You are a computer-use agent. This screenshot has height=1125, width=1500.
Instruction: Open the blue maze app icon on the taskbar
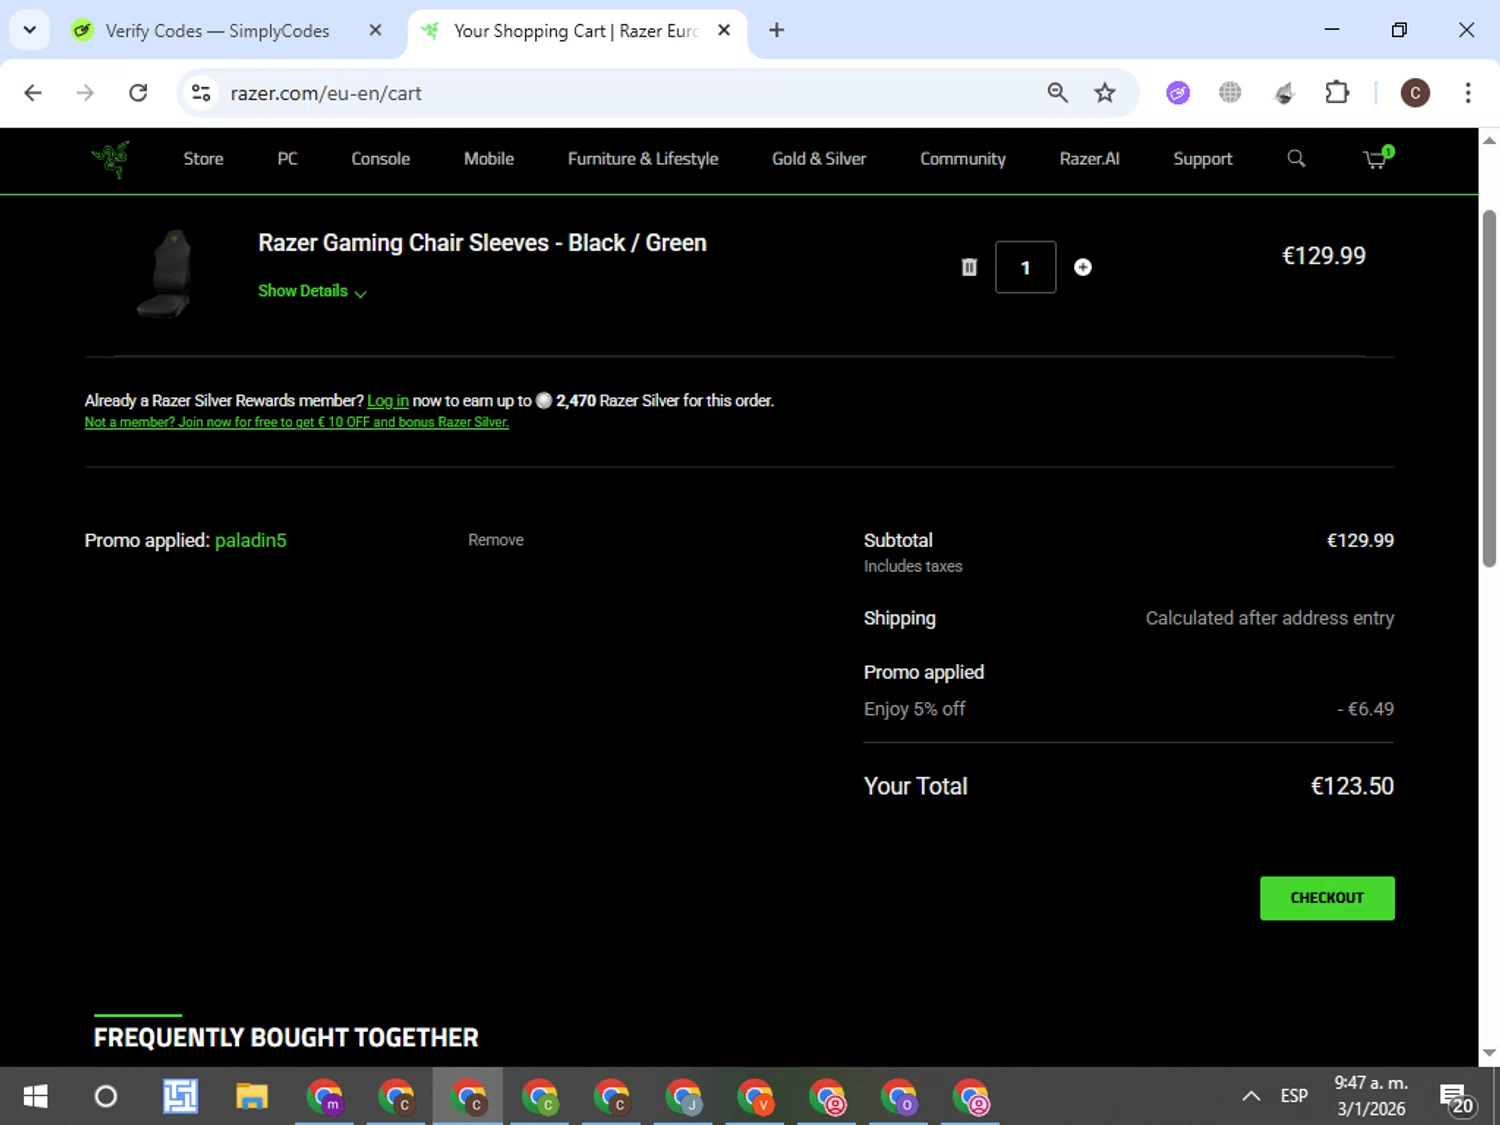pos(180,1096)
